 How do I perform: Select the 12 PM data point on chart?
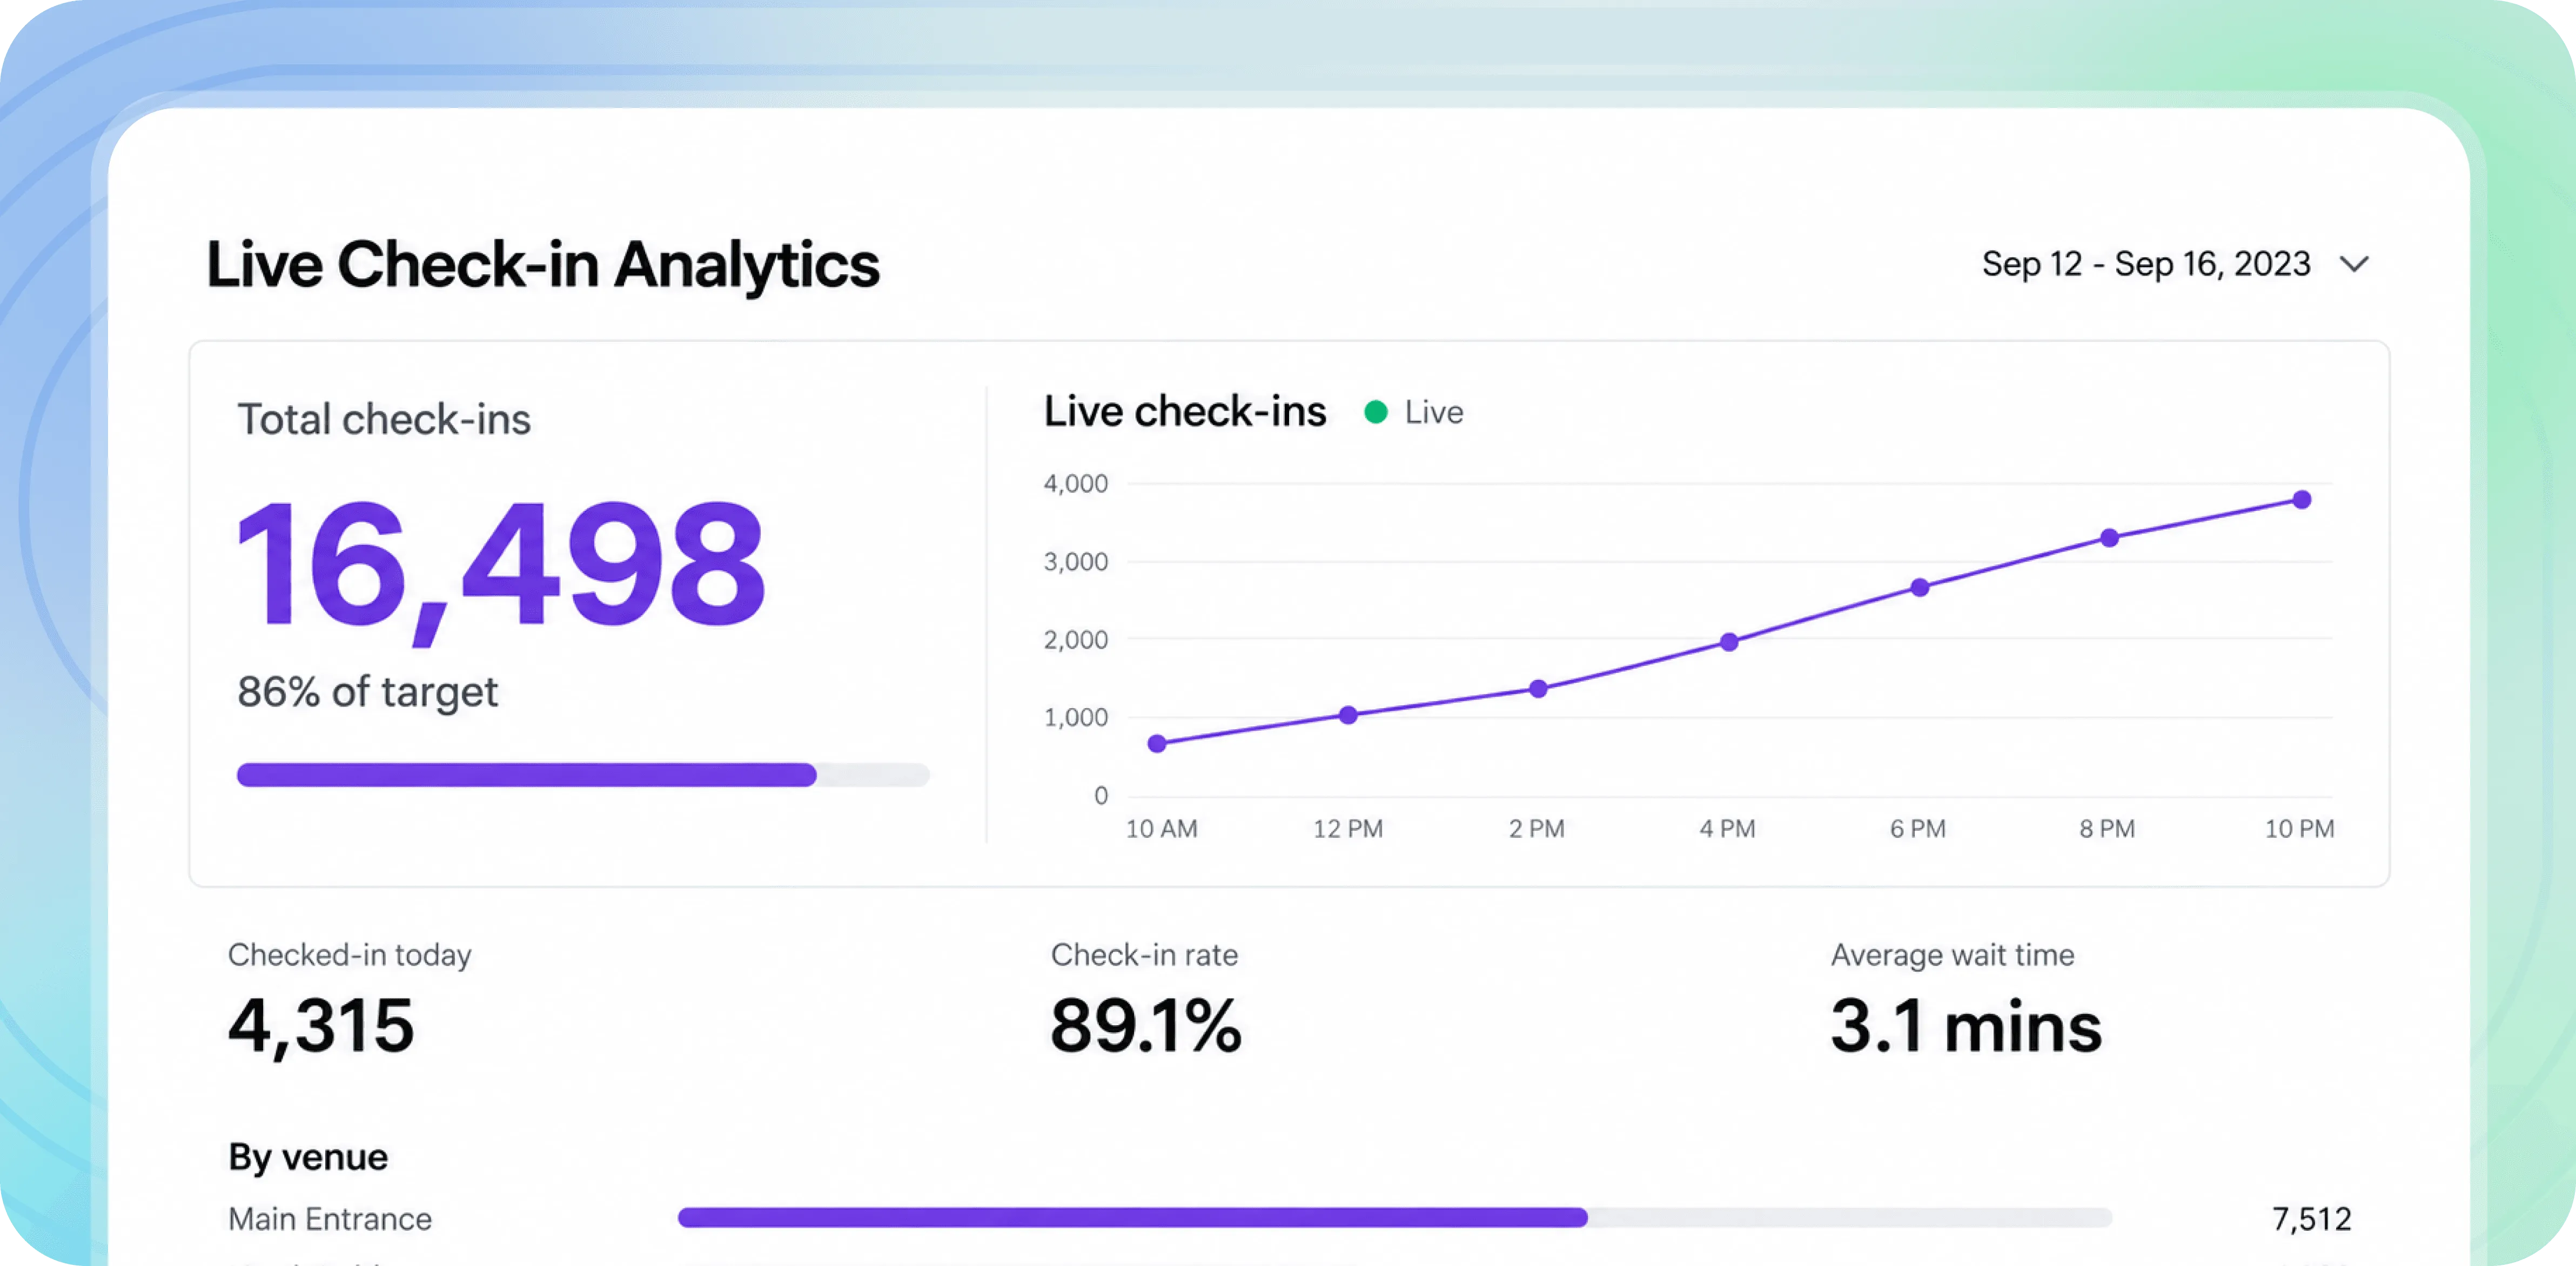(1348, 715)
